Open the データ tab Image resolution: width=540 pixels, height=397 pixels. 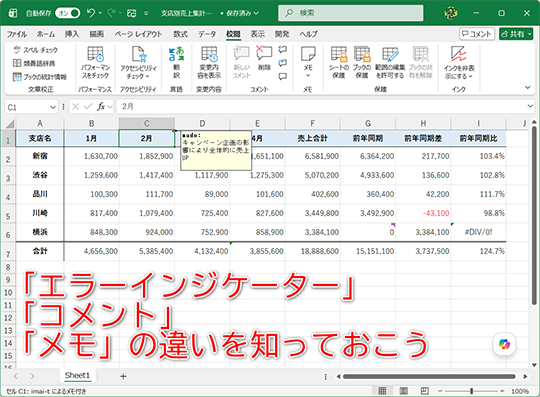click(207, 34)
